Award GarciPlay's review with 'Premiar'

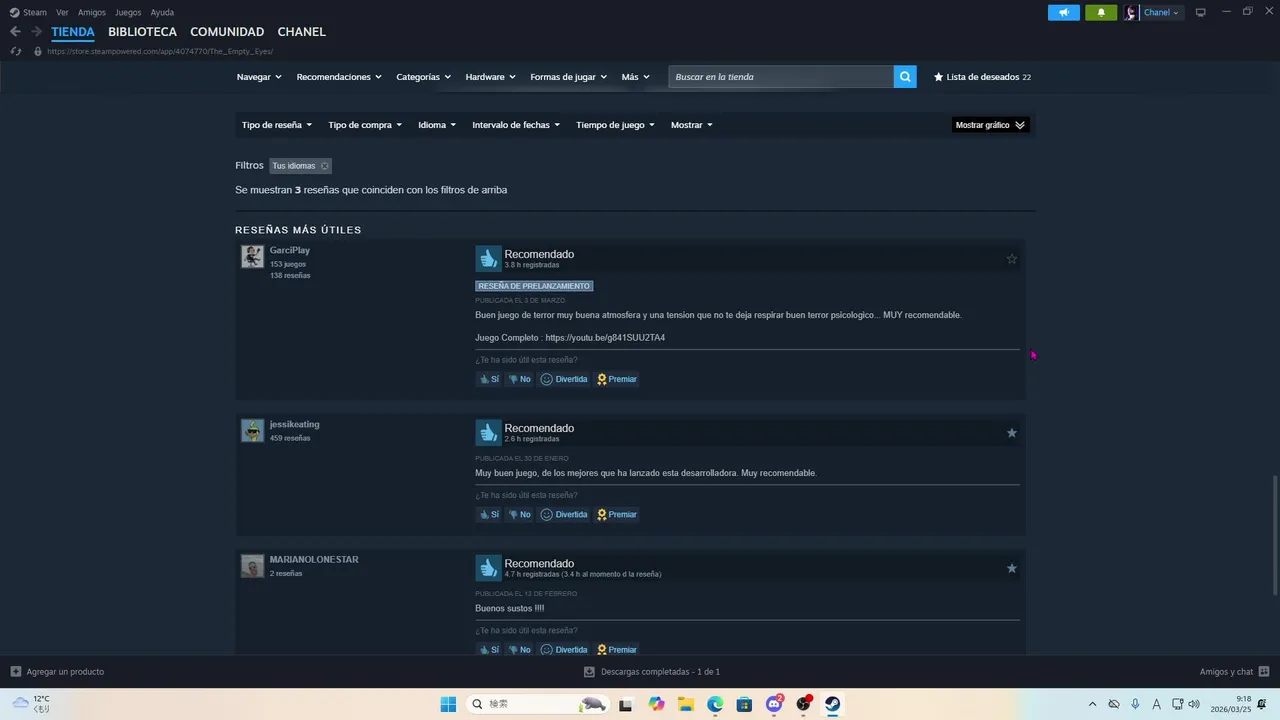pyautogui.click(x=617, y=379)
